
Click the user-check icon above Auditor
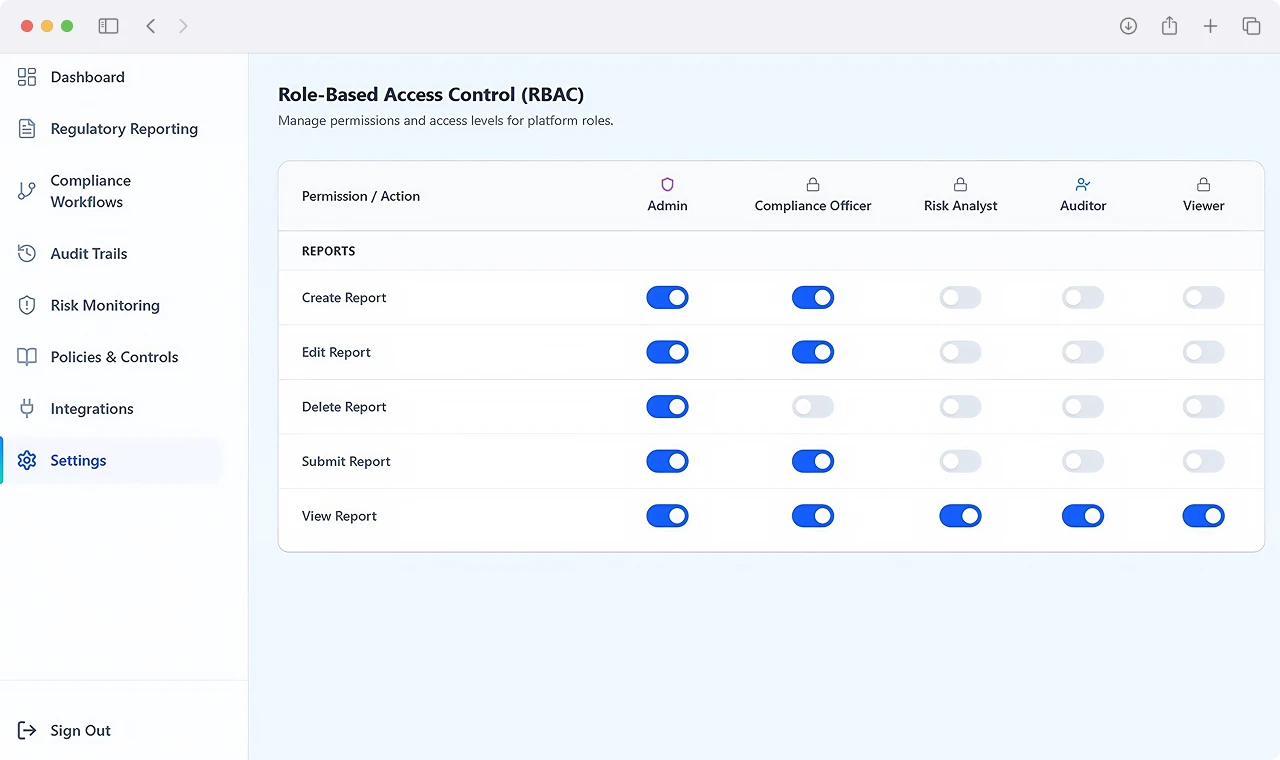1083,184
